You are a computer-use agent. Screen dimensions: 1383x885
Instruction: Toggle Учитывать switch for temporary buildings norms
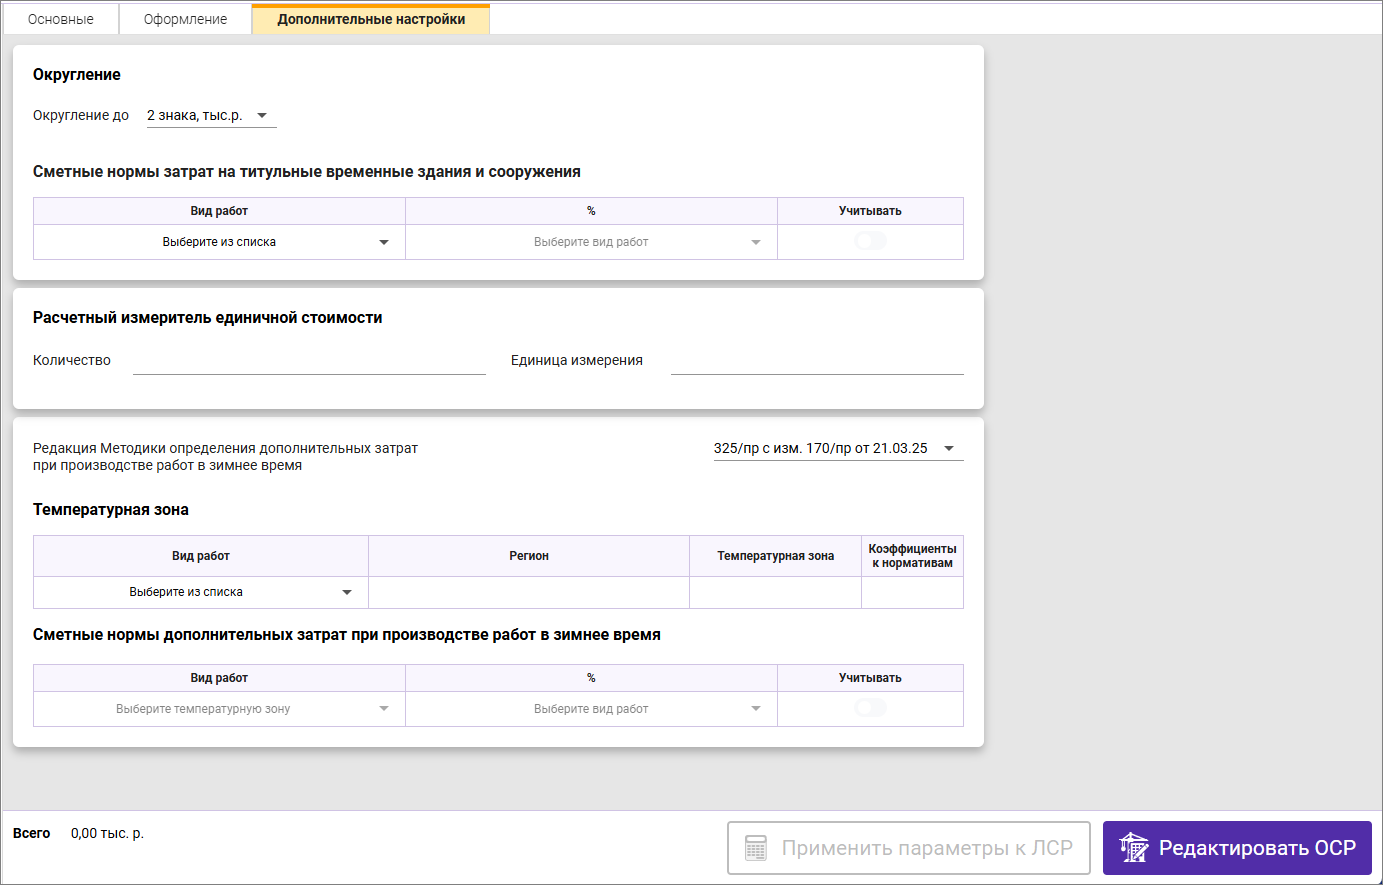click(870, 242)
